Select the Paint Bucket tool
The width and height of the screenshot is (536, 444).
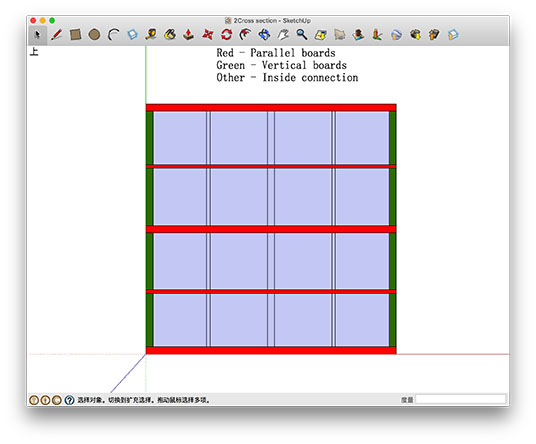point(170,35)
